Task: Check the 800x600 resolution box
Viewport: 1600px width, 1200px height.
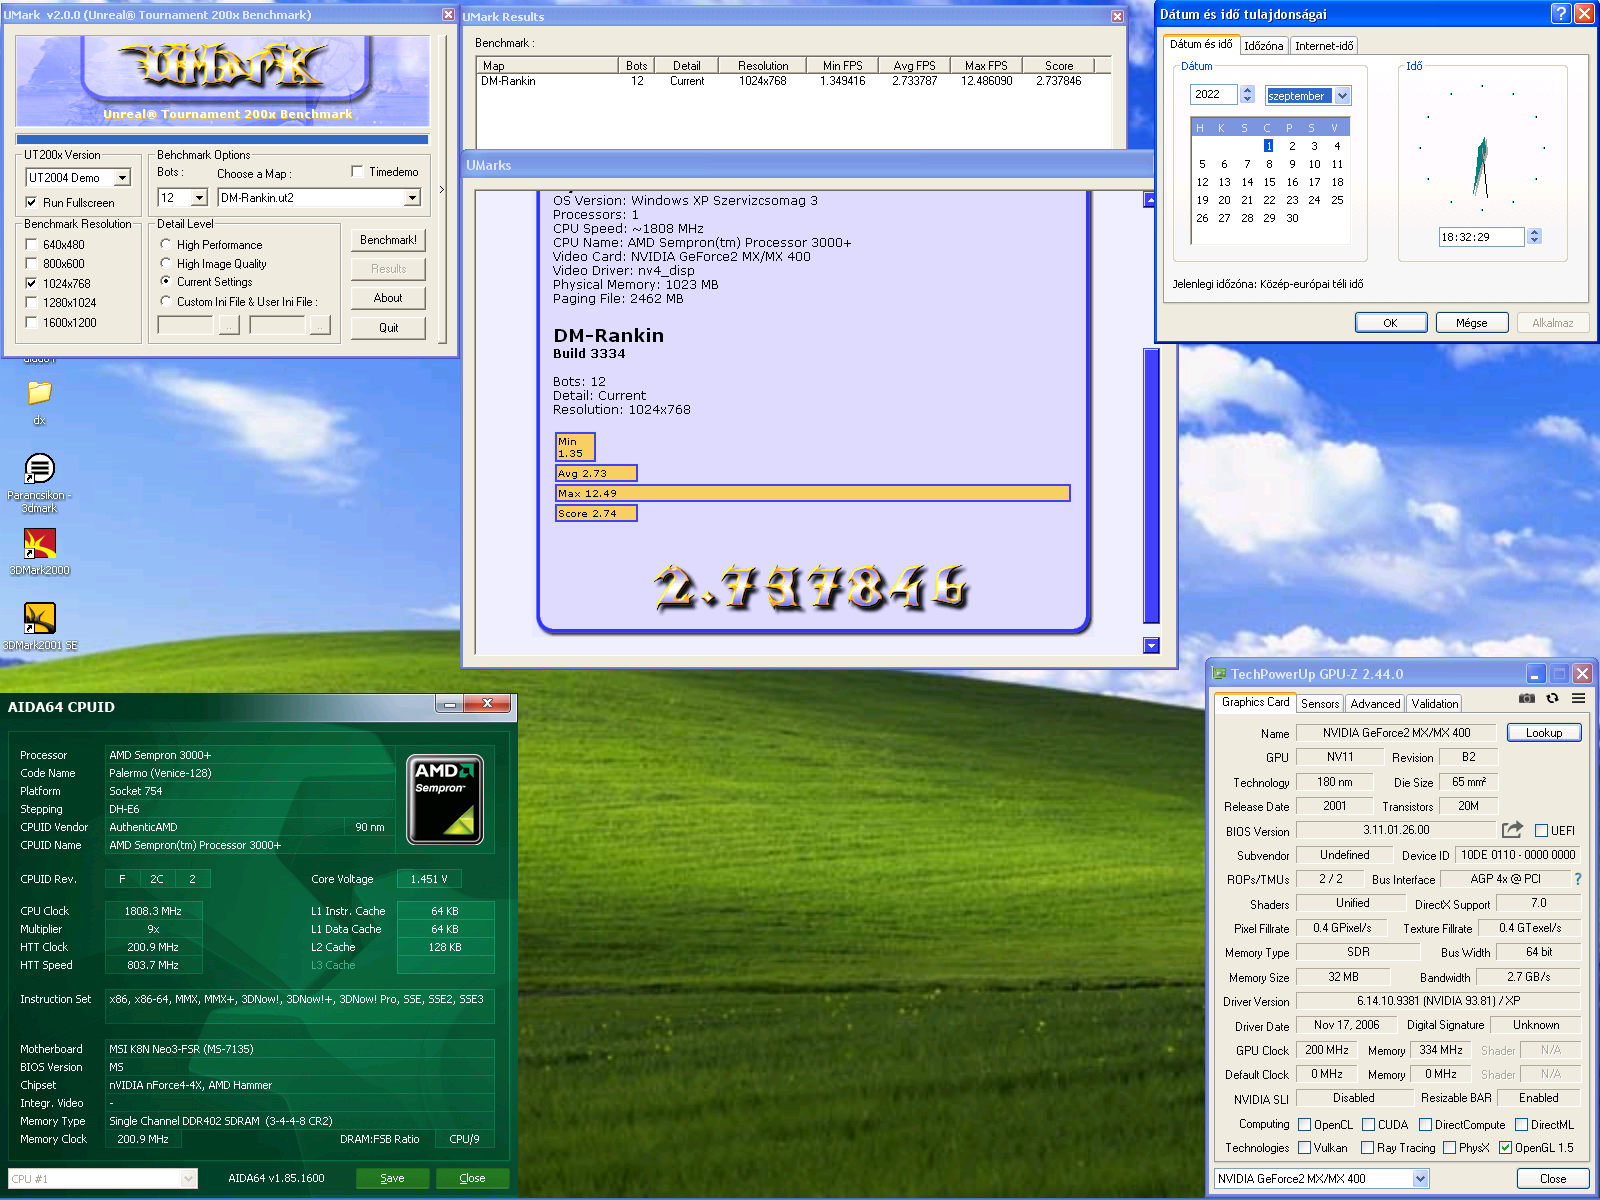Action: tap(31, 263)
